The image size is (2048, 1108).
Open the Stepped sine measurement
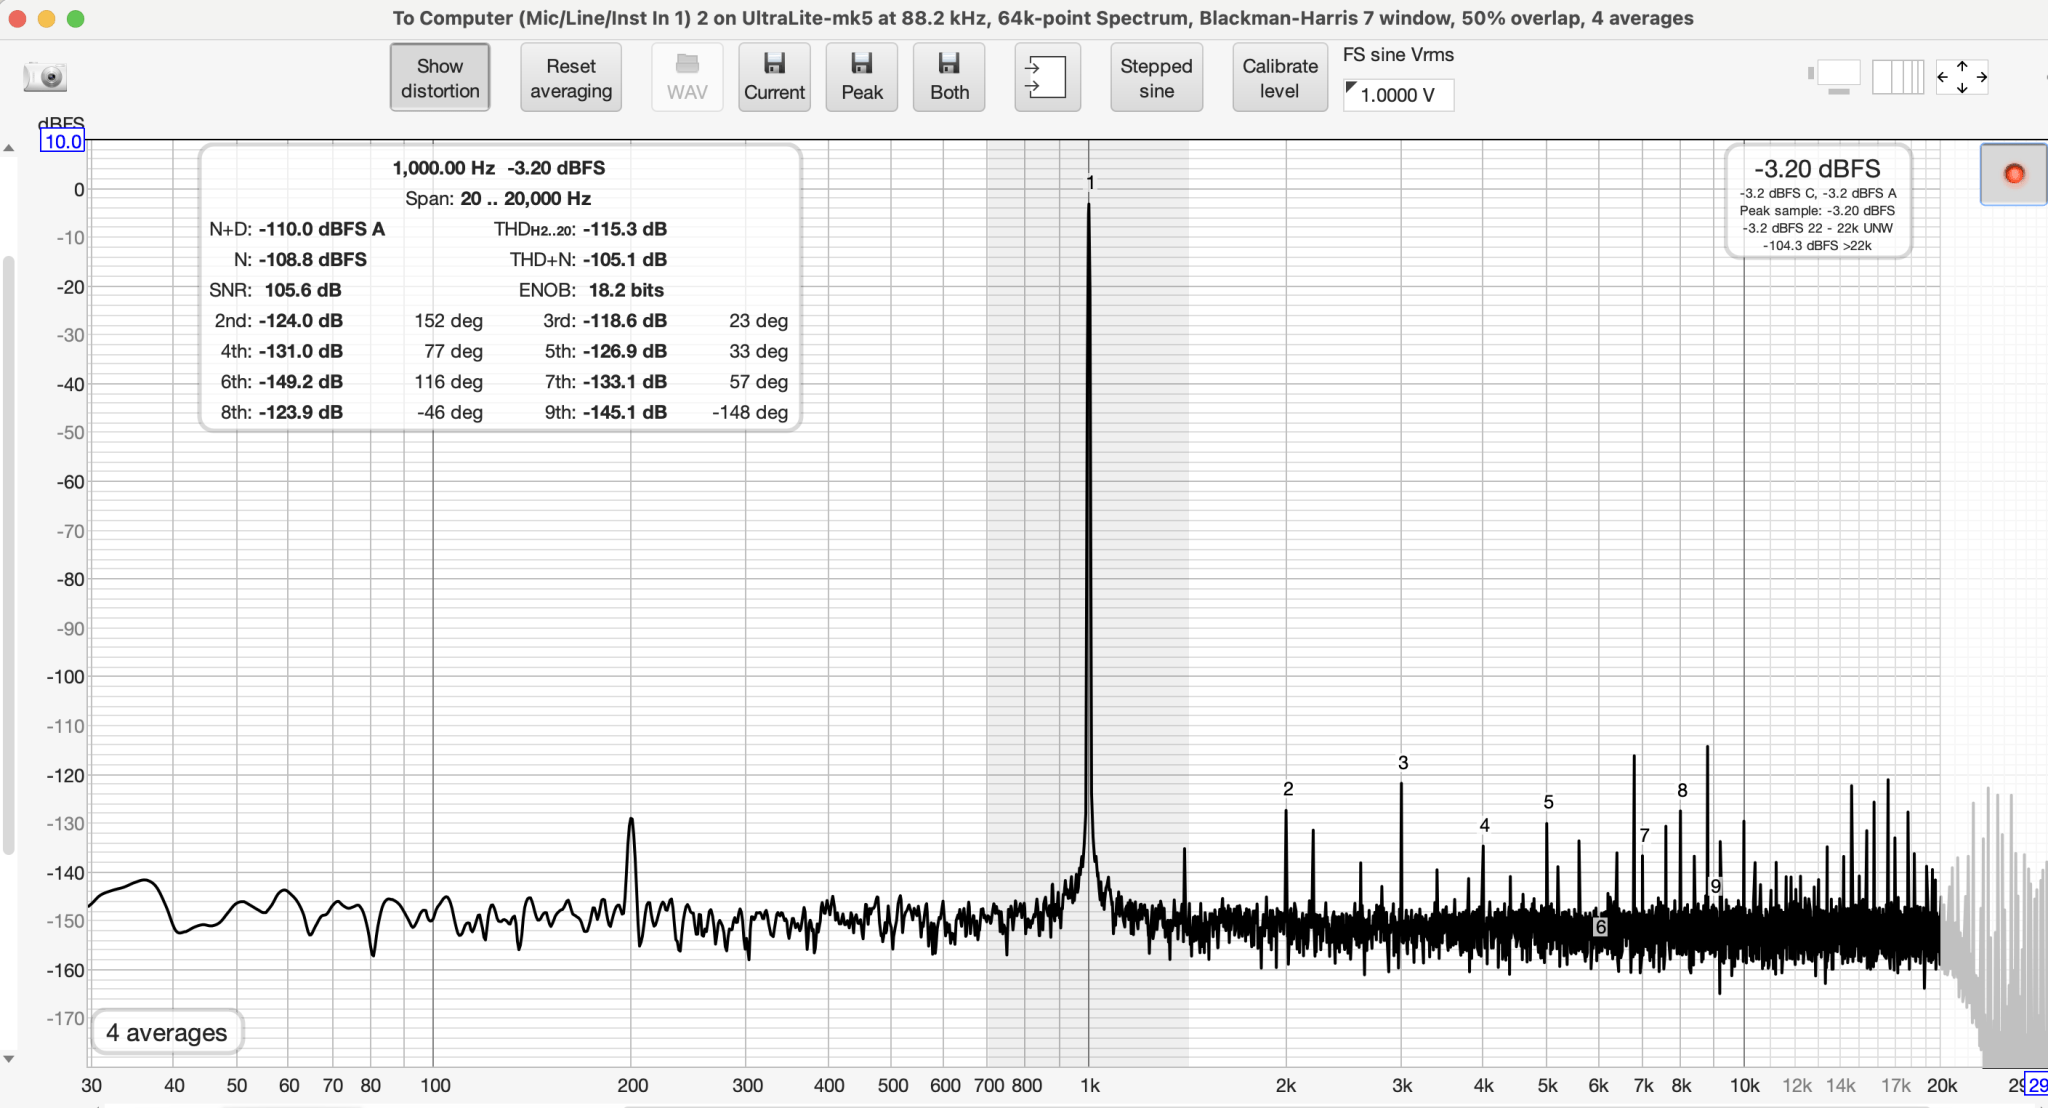[1156, 77]
